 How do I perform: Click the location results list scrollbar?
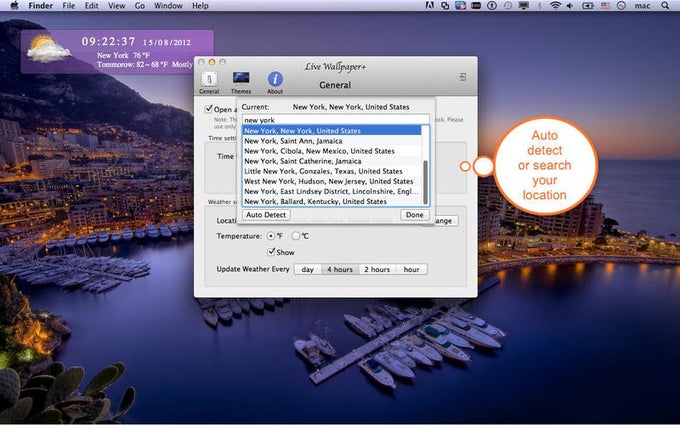tap(426, 182)
